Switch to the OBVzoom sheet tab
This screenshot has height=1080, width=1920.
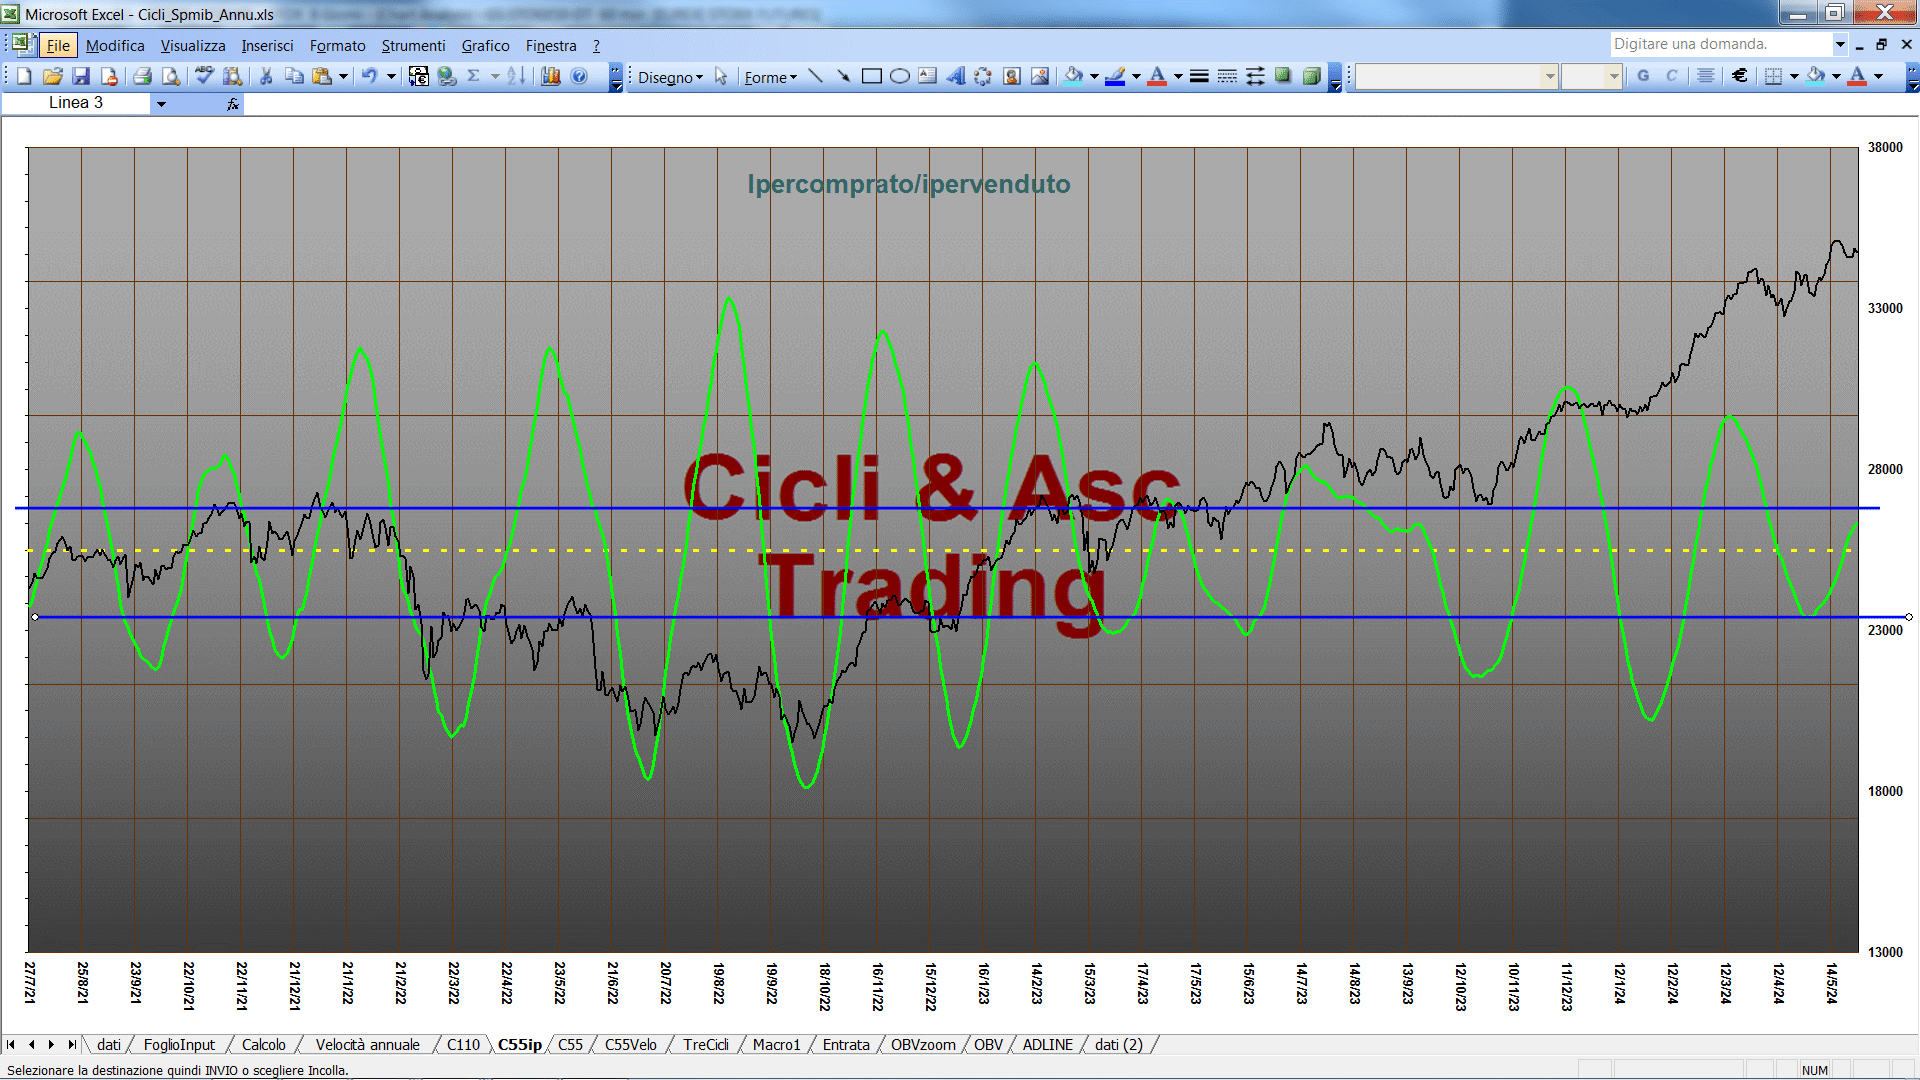pos(923,1044)
